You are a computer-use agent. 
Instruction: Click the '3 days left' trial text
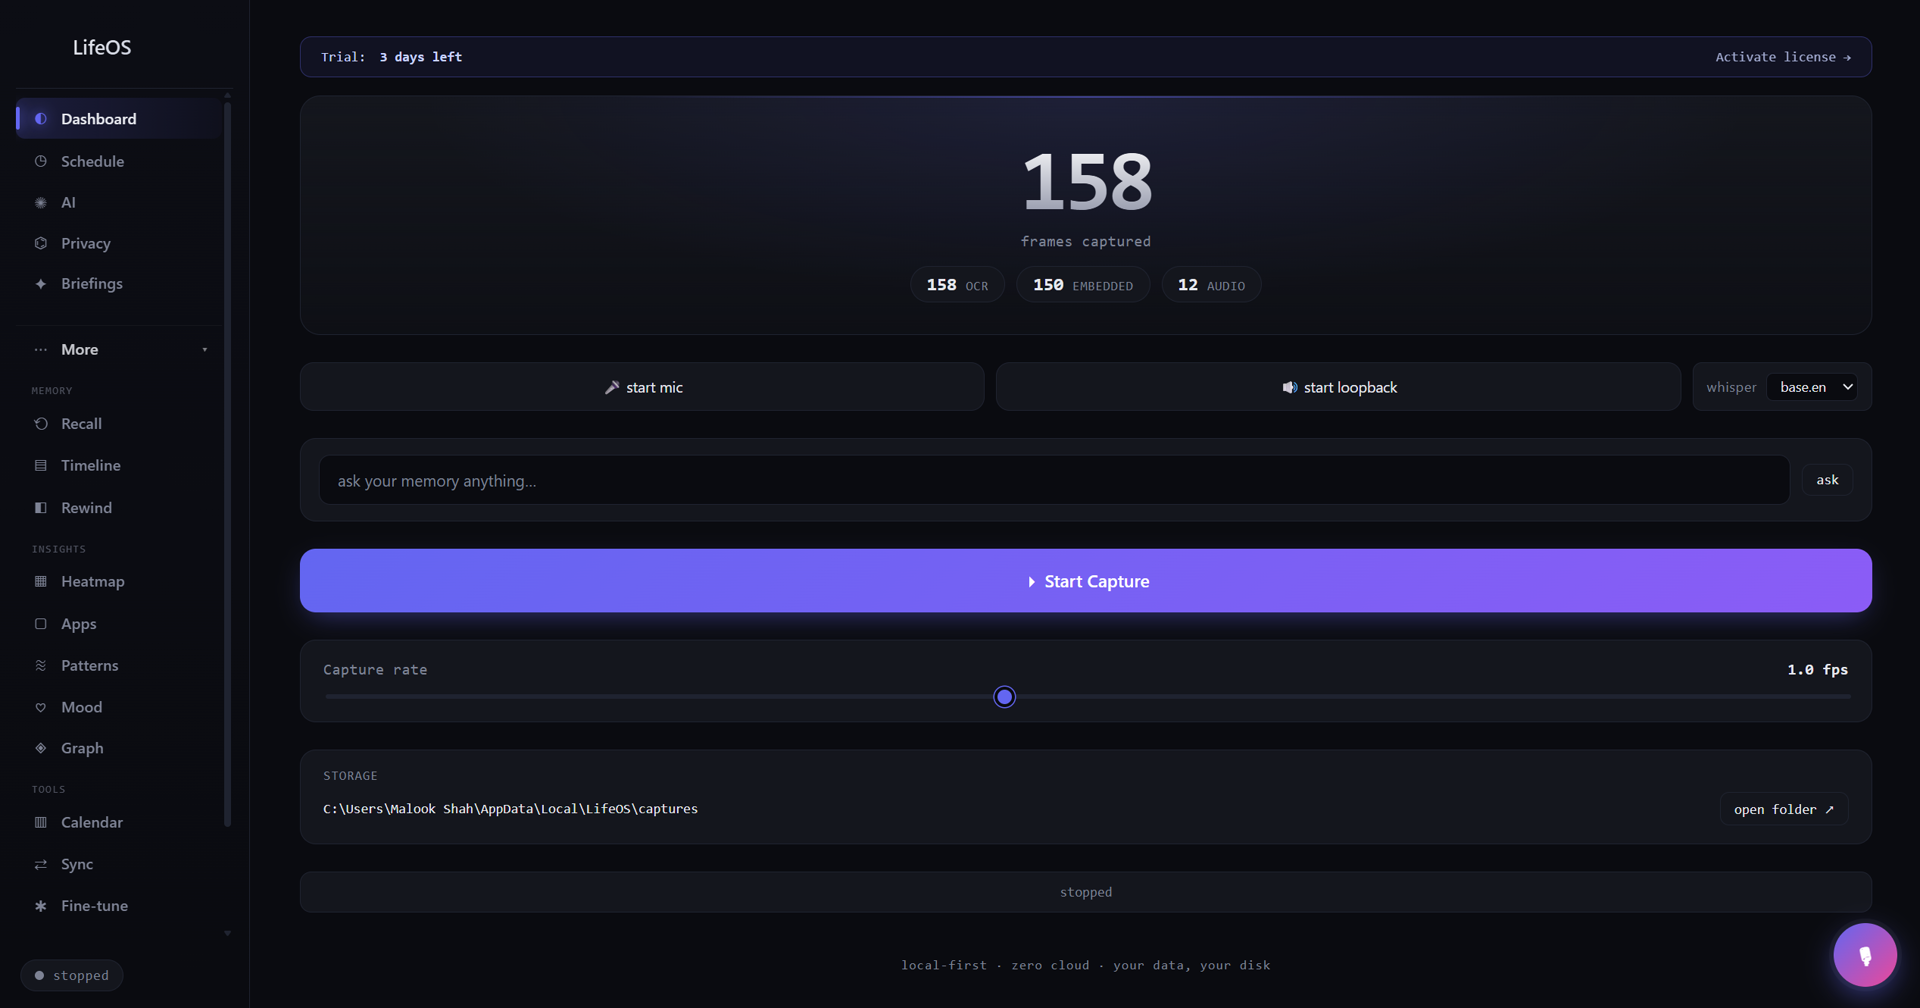pos(420,57)
